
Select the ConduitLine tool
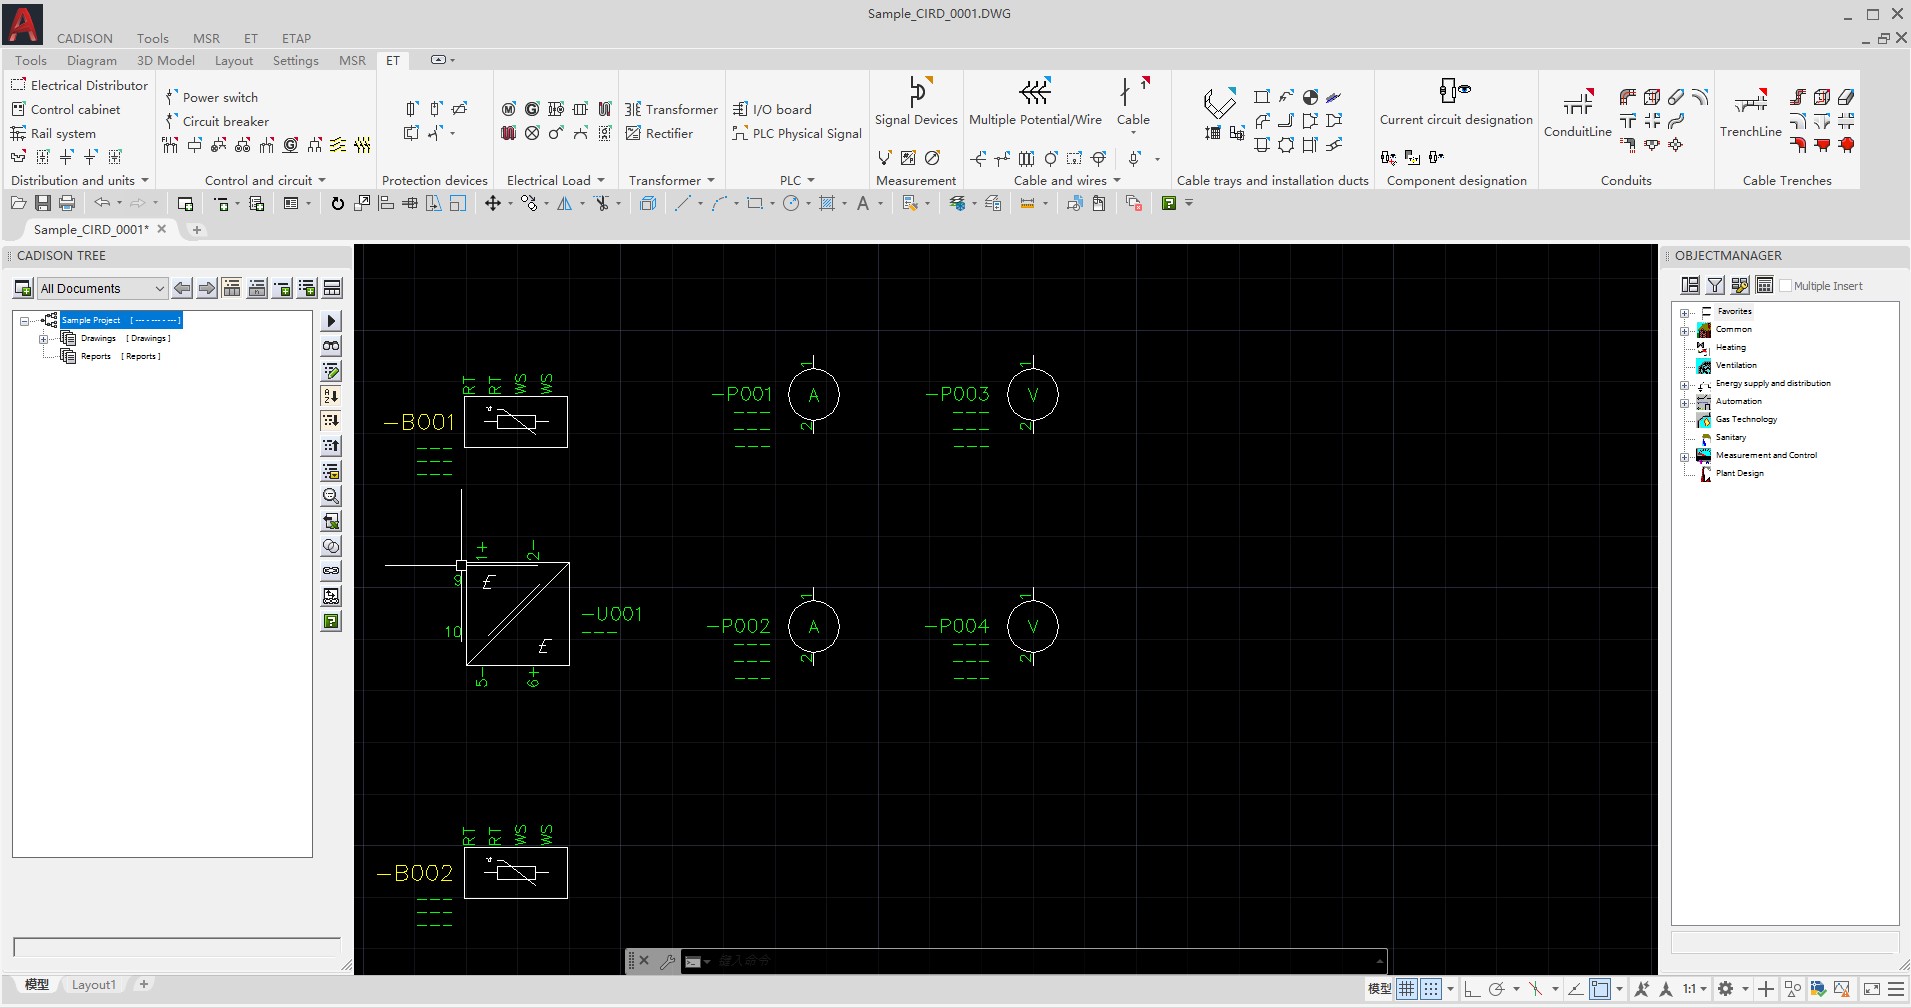1577,102
